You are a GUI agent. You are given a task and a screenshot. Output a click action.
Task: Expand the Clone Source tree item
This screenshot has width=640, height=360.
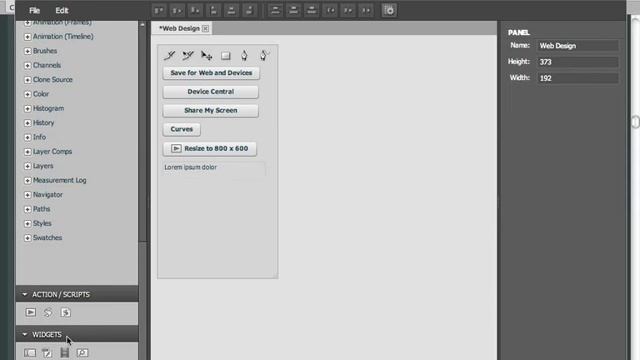[27, 80]
